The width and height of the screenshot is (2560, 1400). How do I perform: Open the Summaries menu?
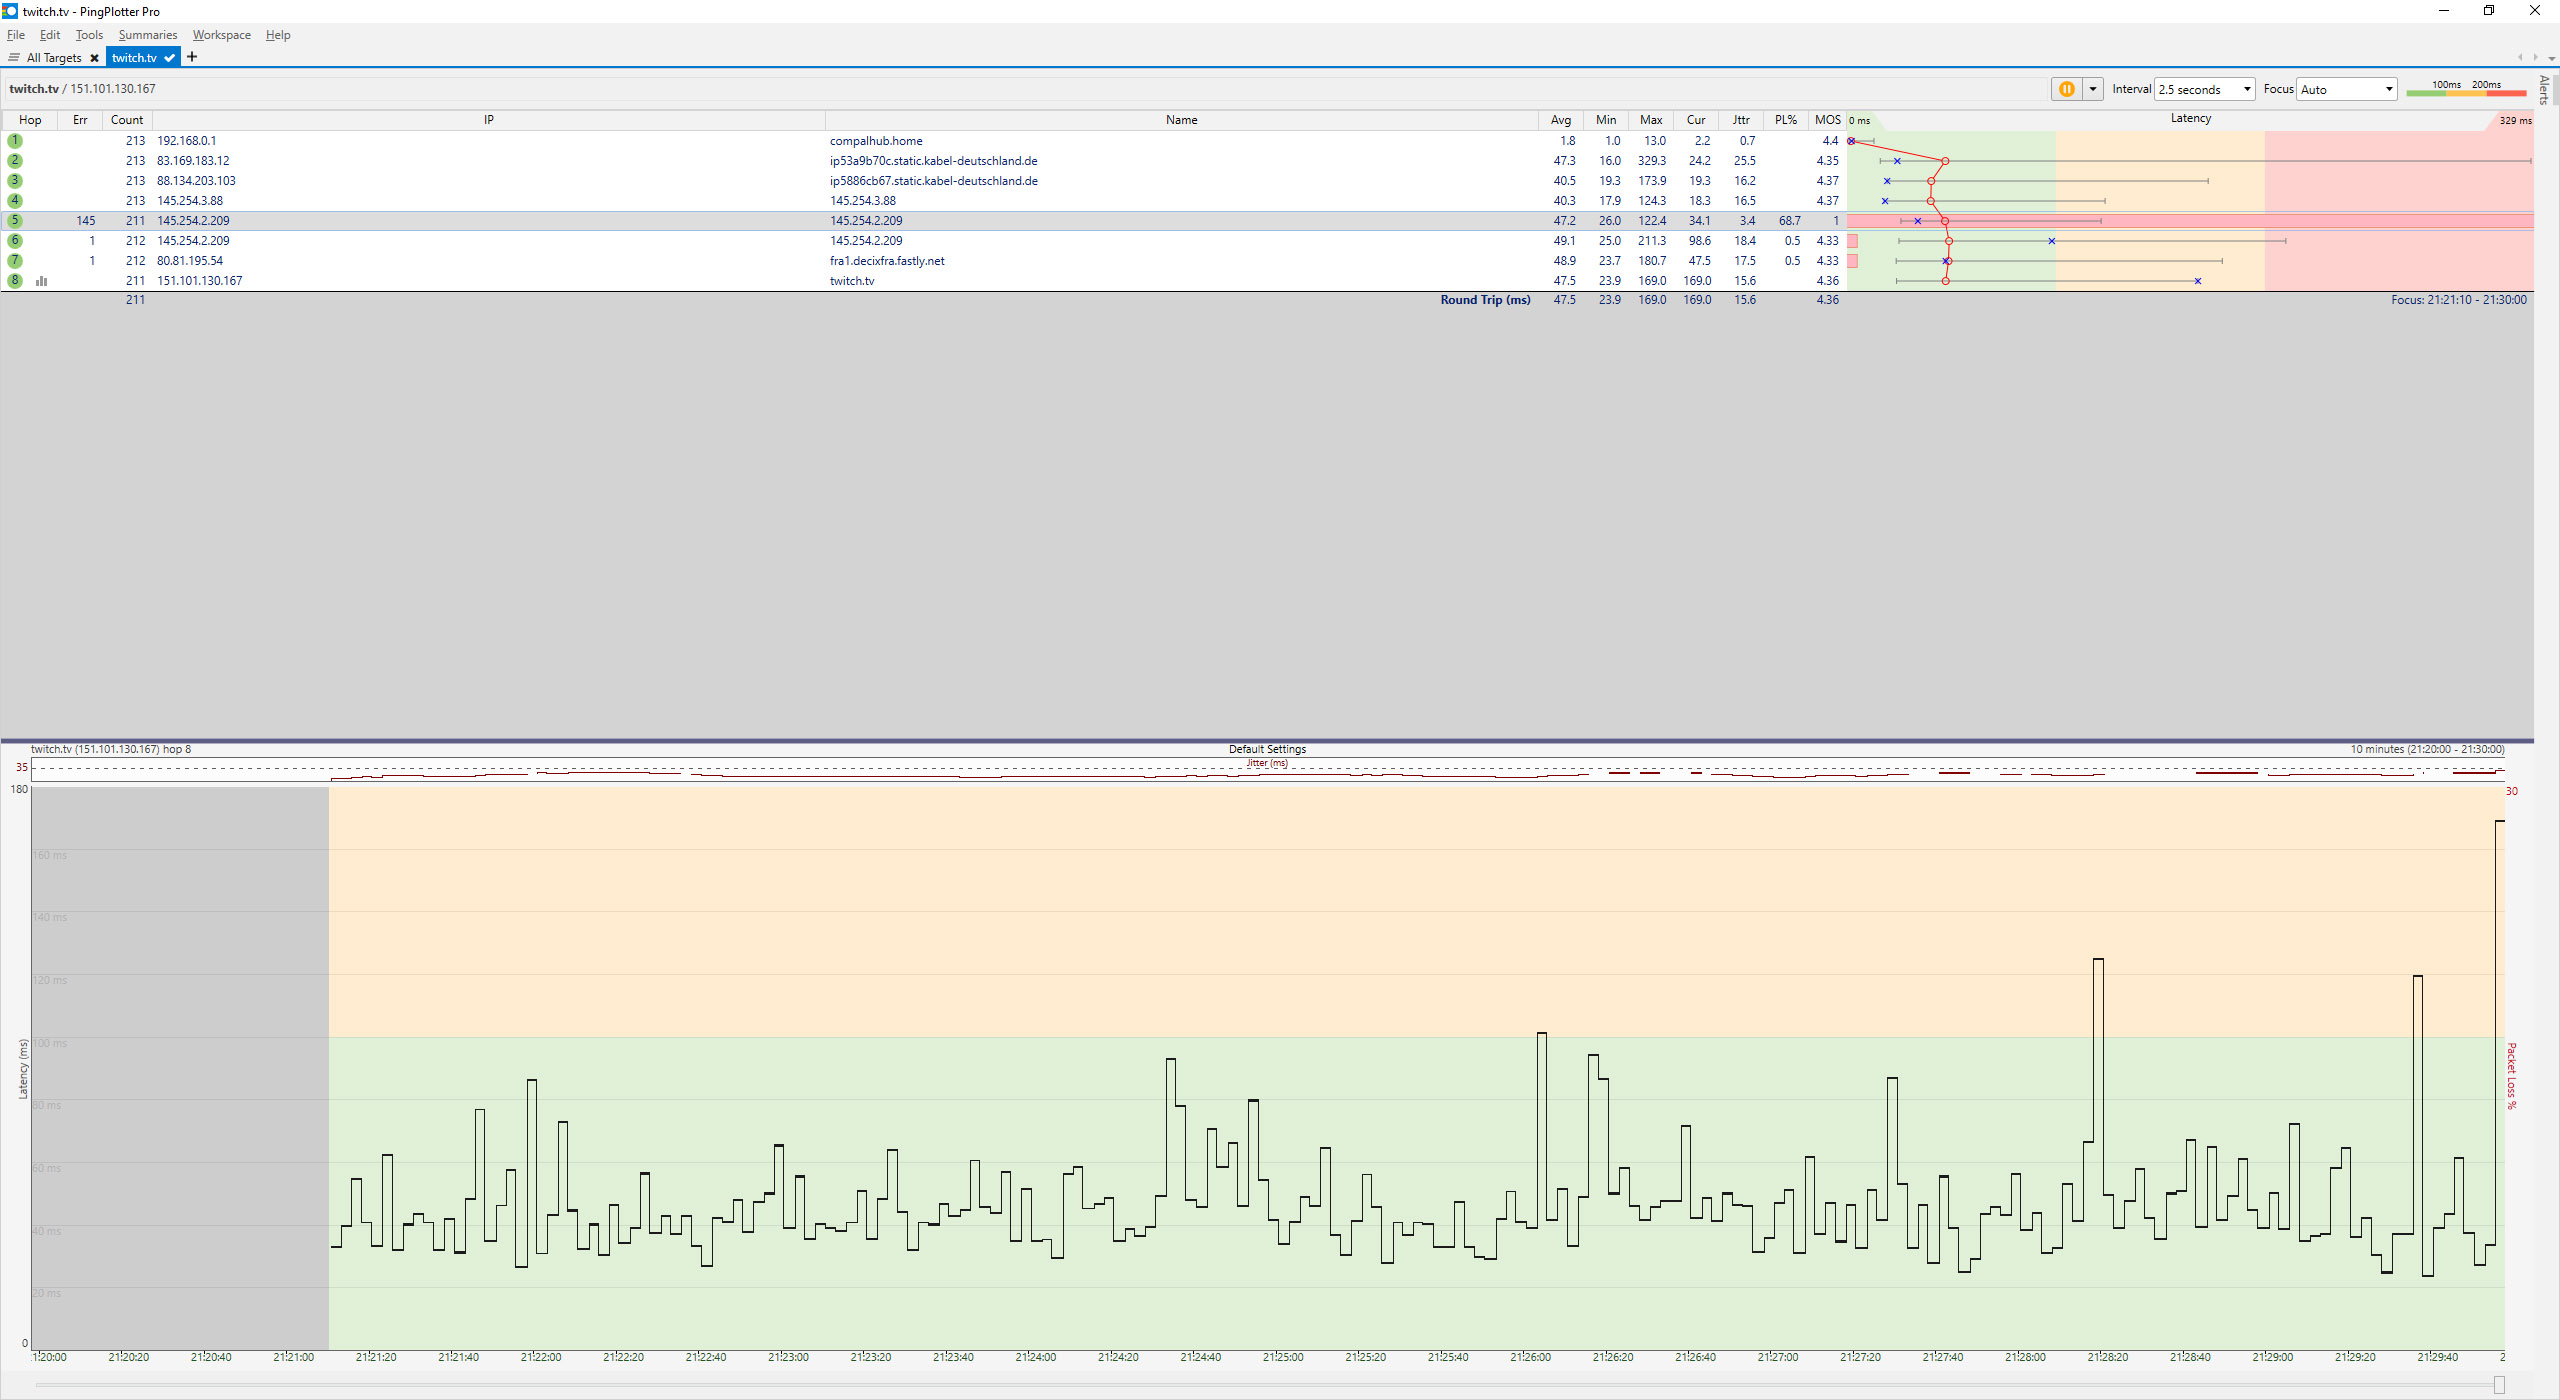pos(147,35)
